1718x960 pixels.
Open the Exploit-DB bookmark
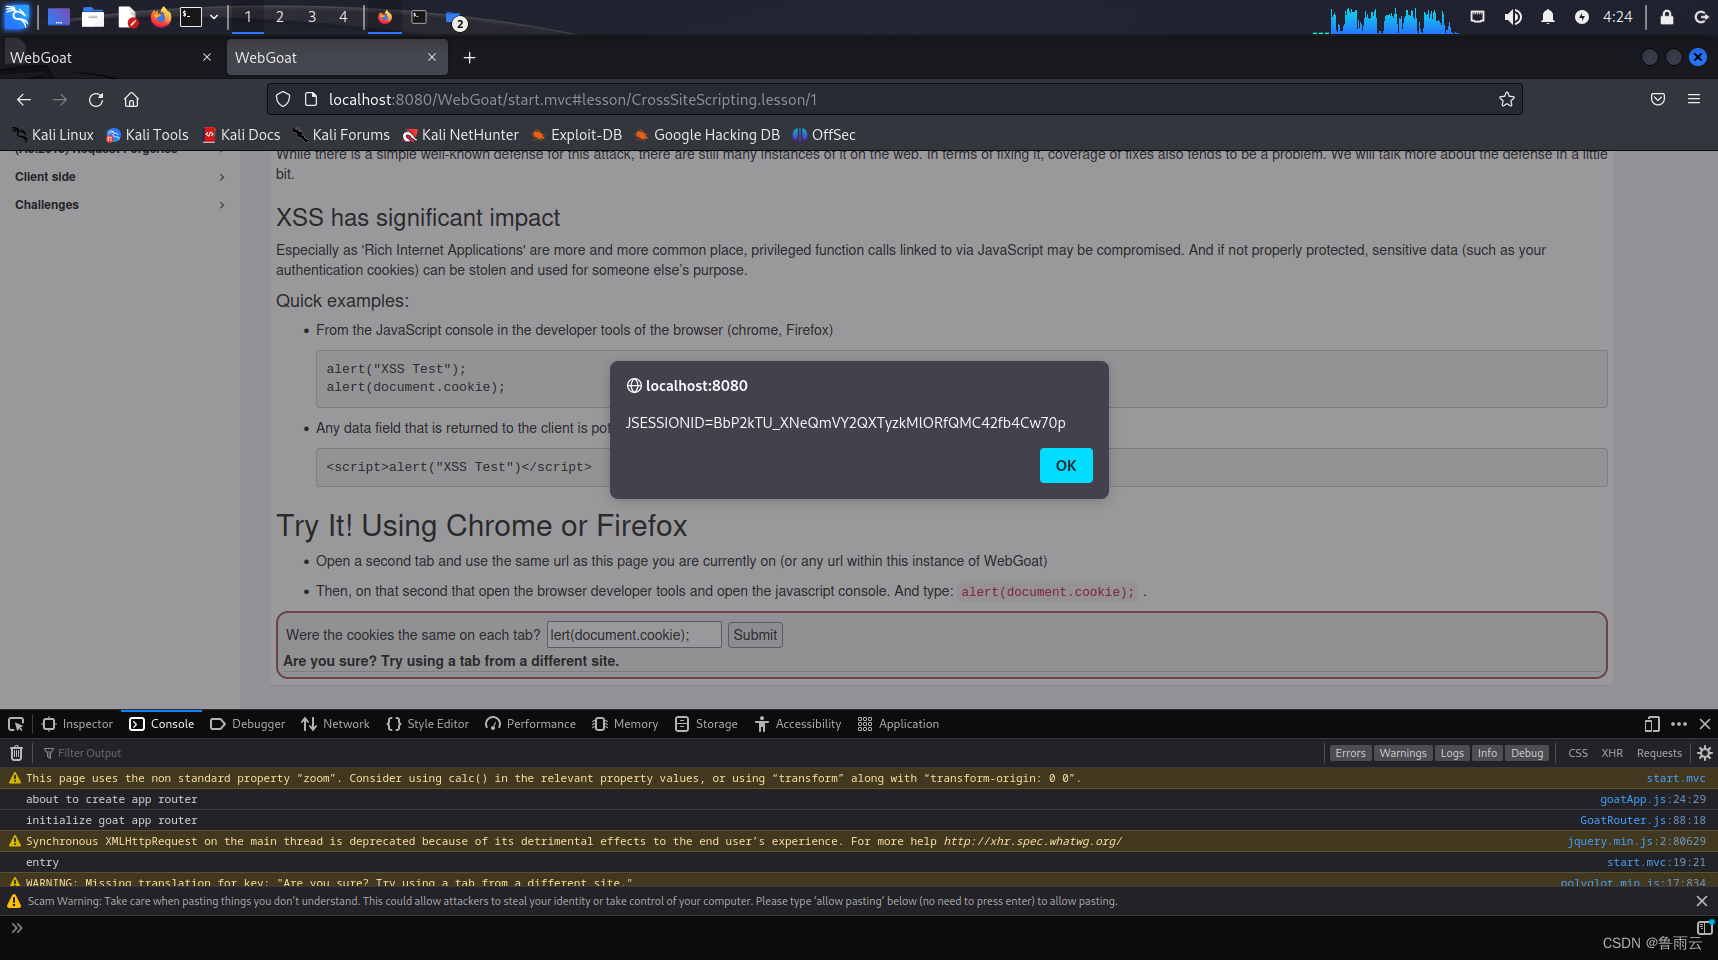[576, 135]
